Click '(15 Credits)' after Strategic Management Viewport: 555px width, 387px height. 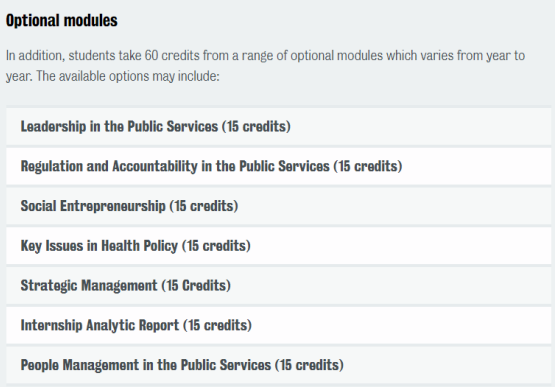click(196, 285)
